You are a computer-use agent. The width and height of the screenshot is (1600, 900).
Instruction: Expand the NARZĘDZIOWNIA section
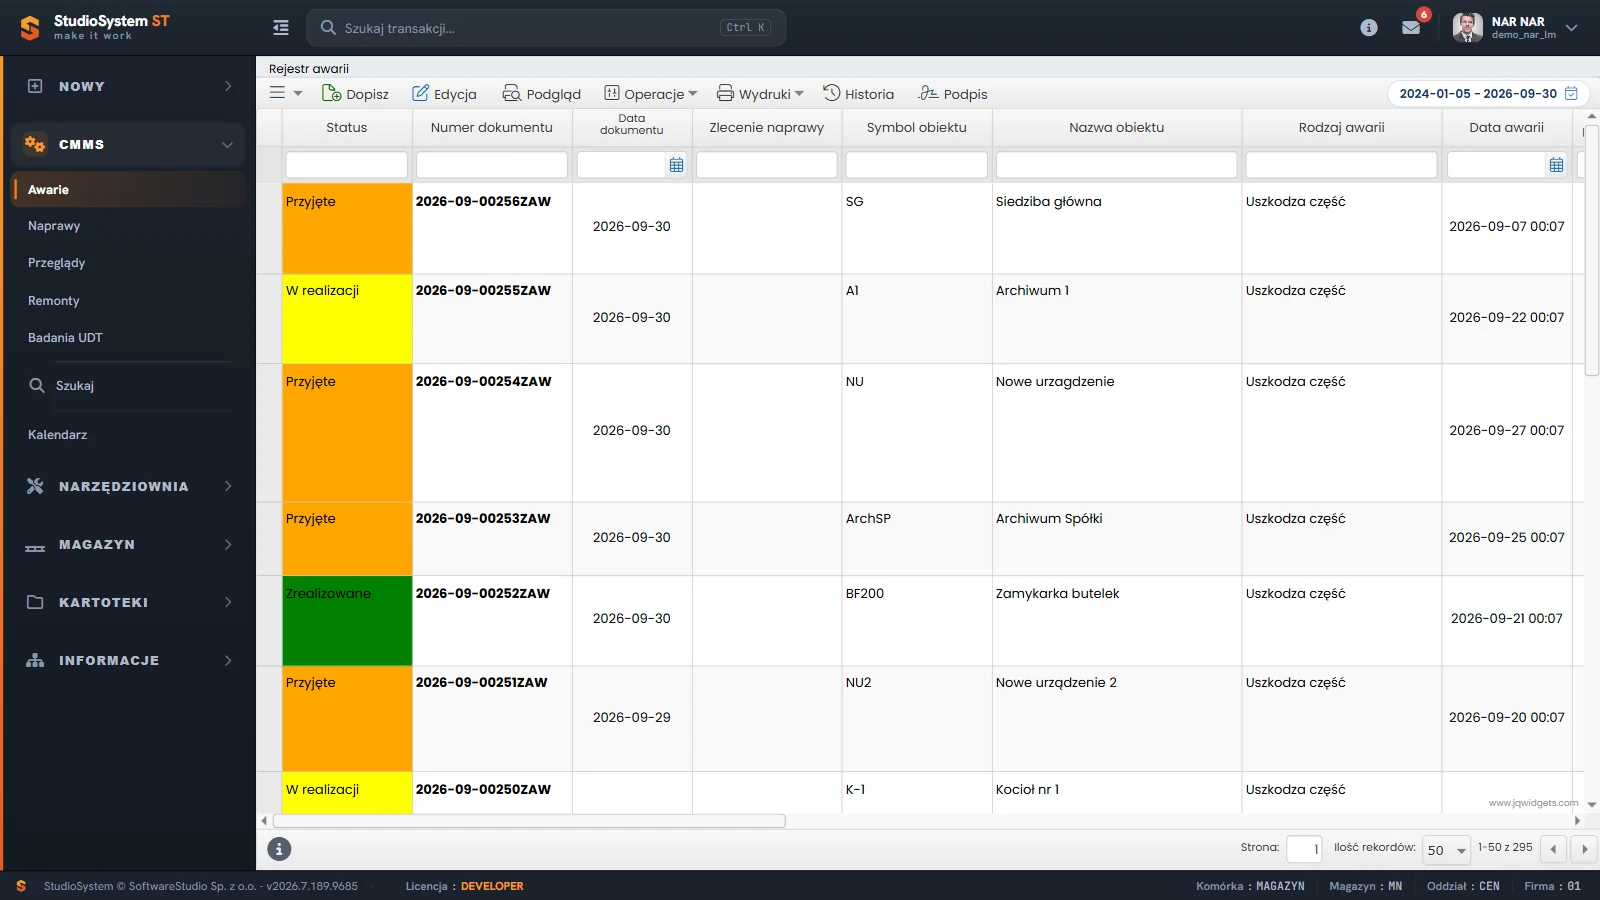point(130,486)
